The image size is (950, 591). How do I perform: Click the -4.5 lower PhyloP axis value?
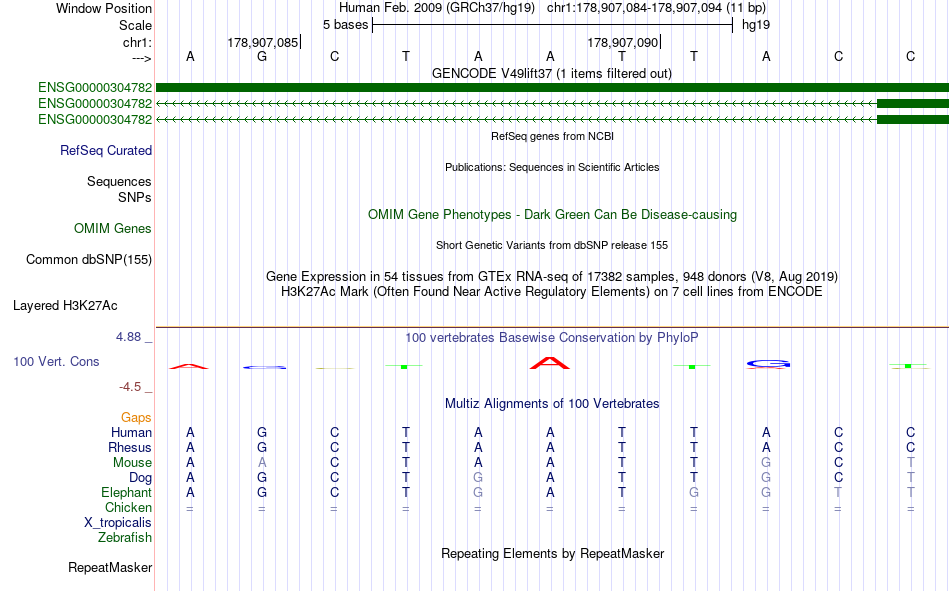click(130, 387)
